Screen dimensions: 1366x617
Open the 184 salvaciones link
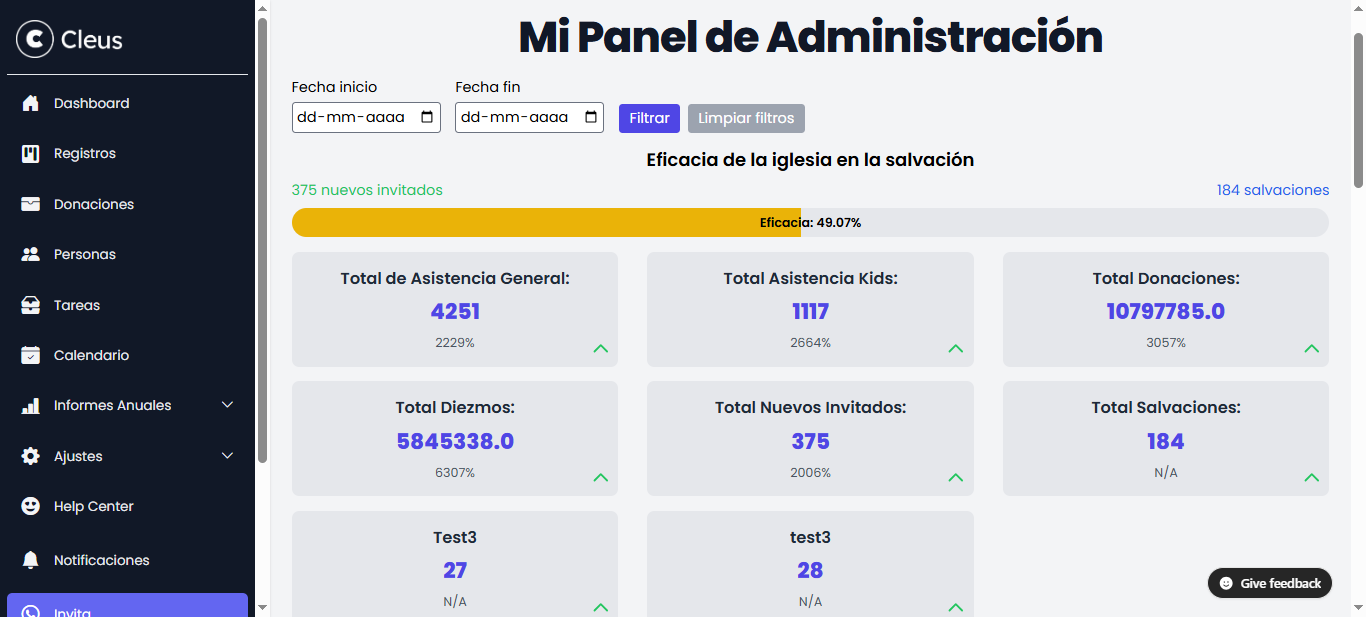[1273, 190]
